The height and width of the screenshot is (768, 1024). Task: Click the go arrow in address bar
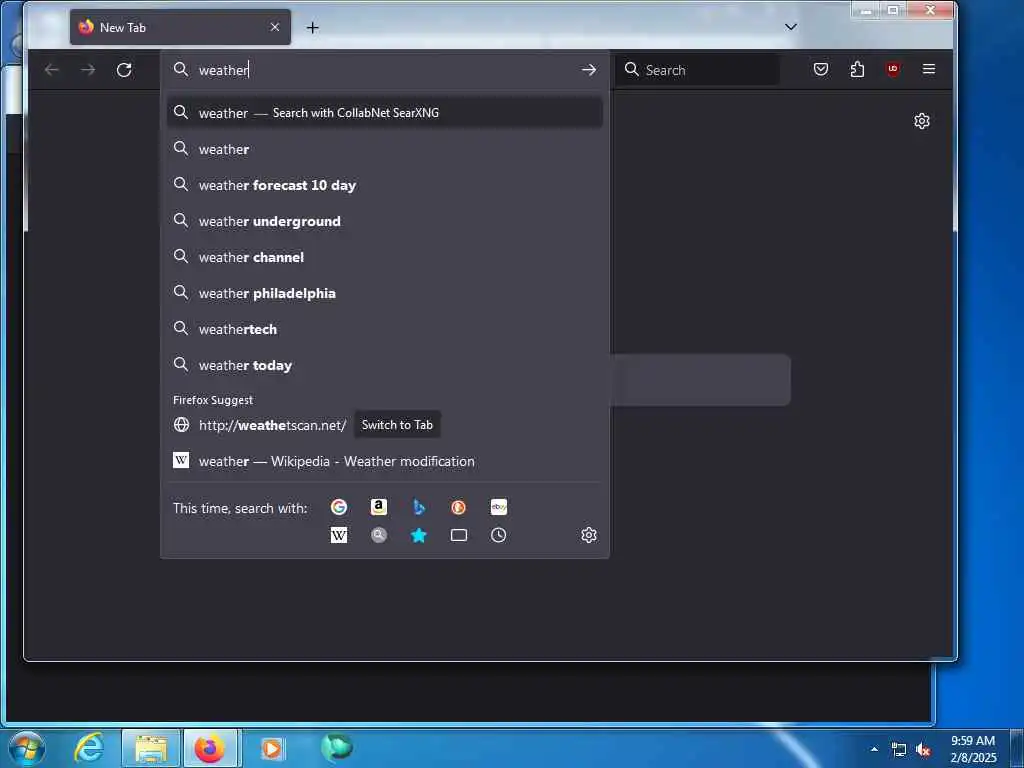click(588, 70)
